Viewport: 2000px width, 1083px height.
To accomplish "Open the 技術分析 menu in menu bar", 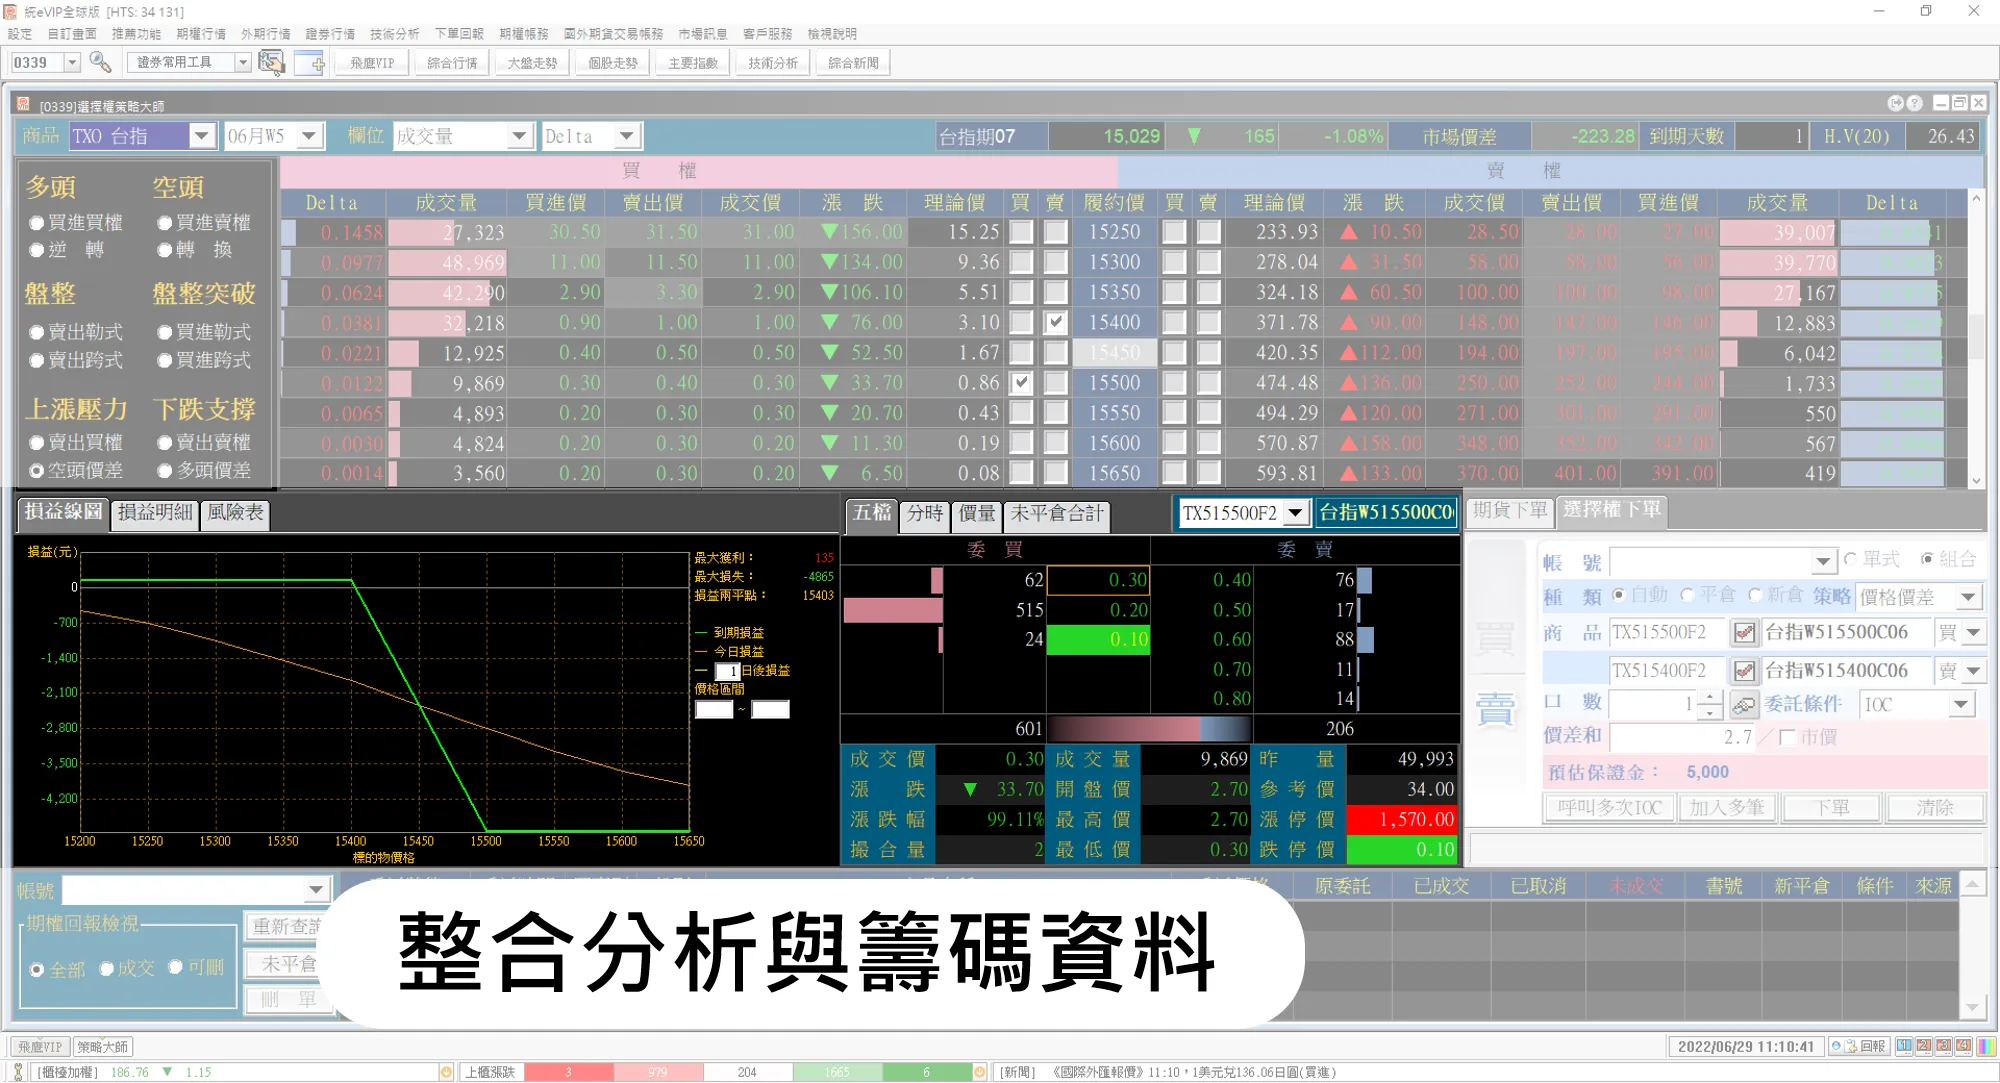I will pyautogui.click(x=394, y=34).
